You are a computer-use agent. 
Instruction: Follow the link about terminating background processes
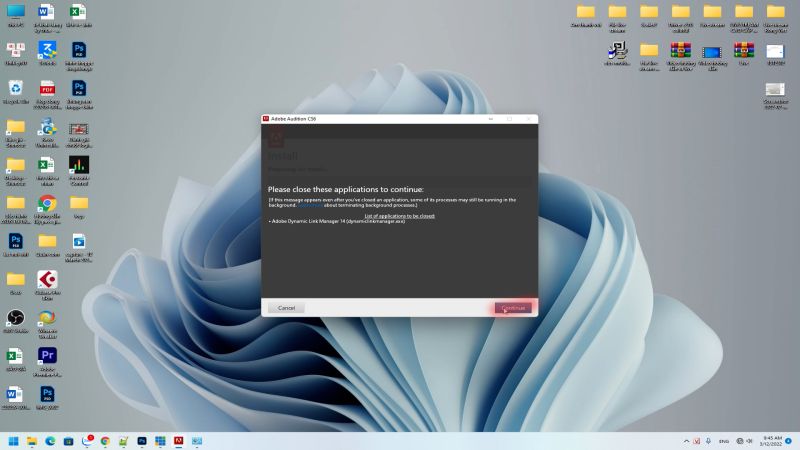click(312, 205)
